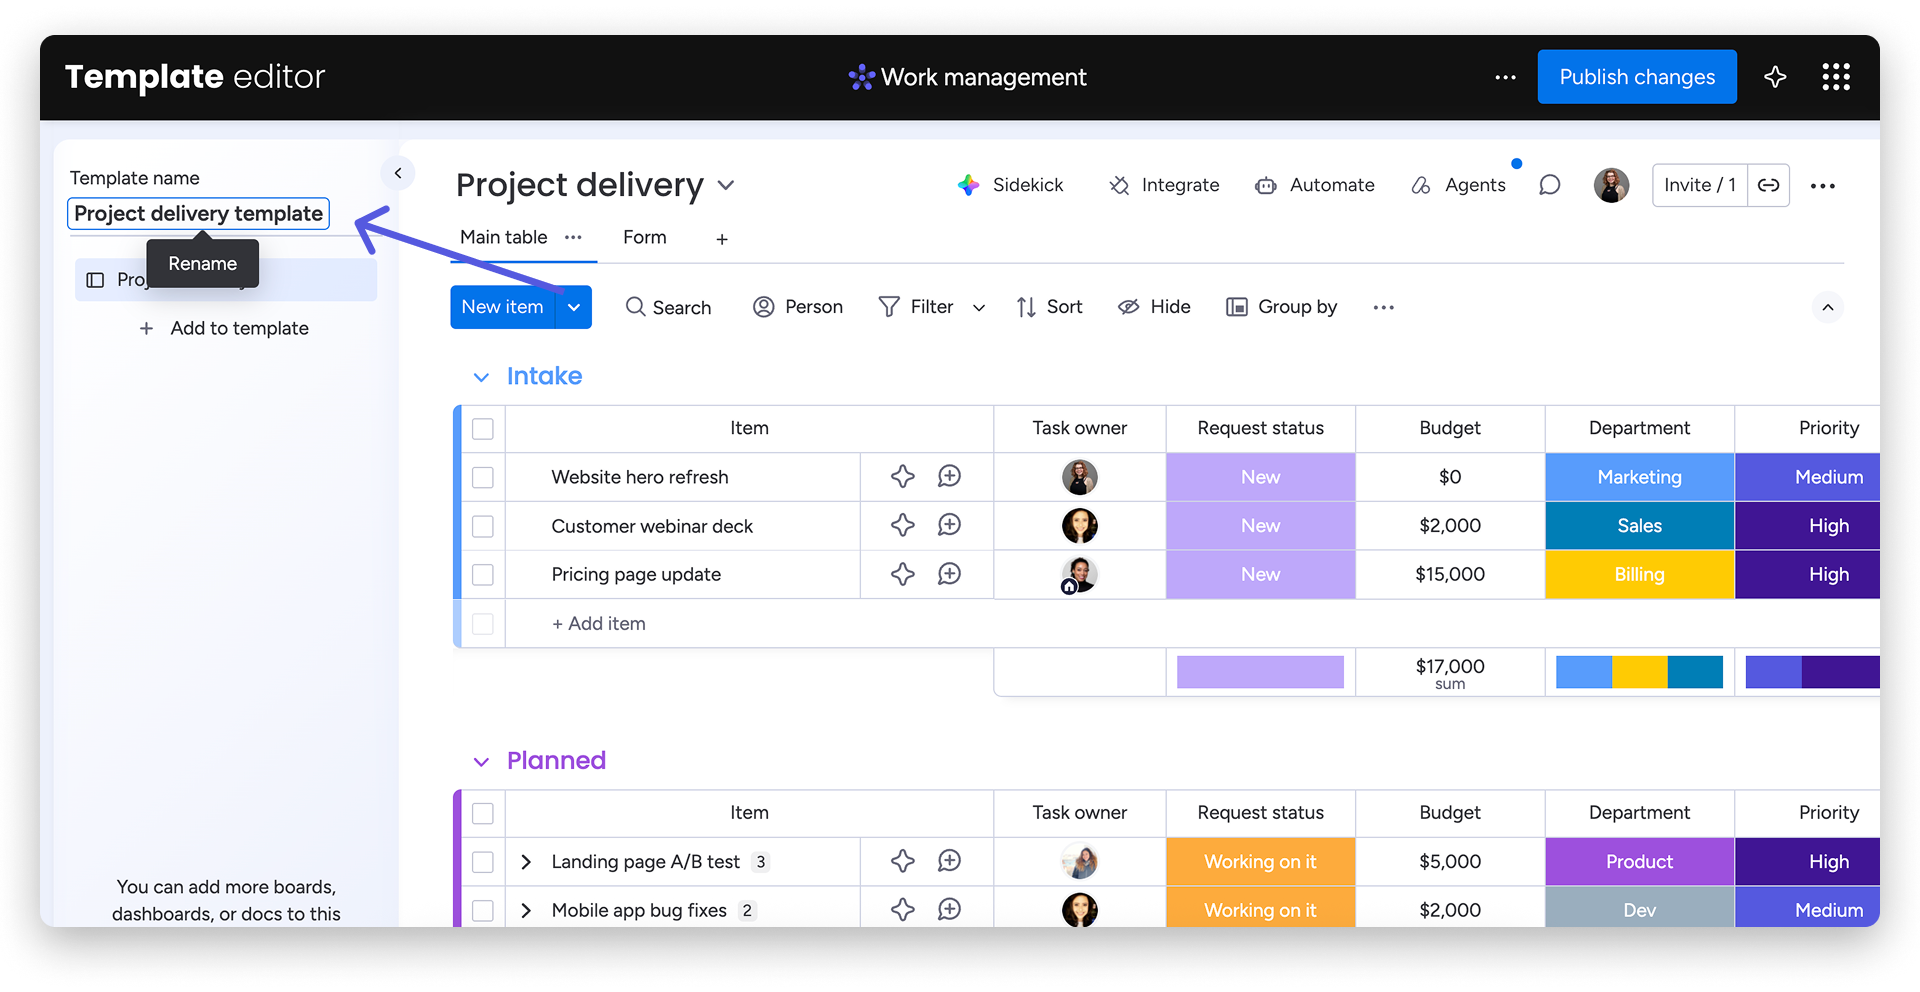Click Publish changes button
This screenshot has height=992, width=1920.
pos(1636,77)
